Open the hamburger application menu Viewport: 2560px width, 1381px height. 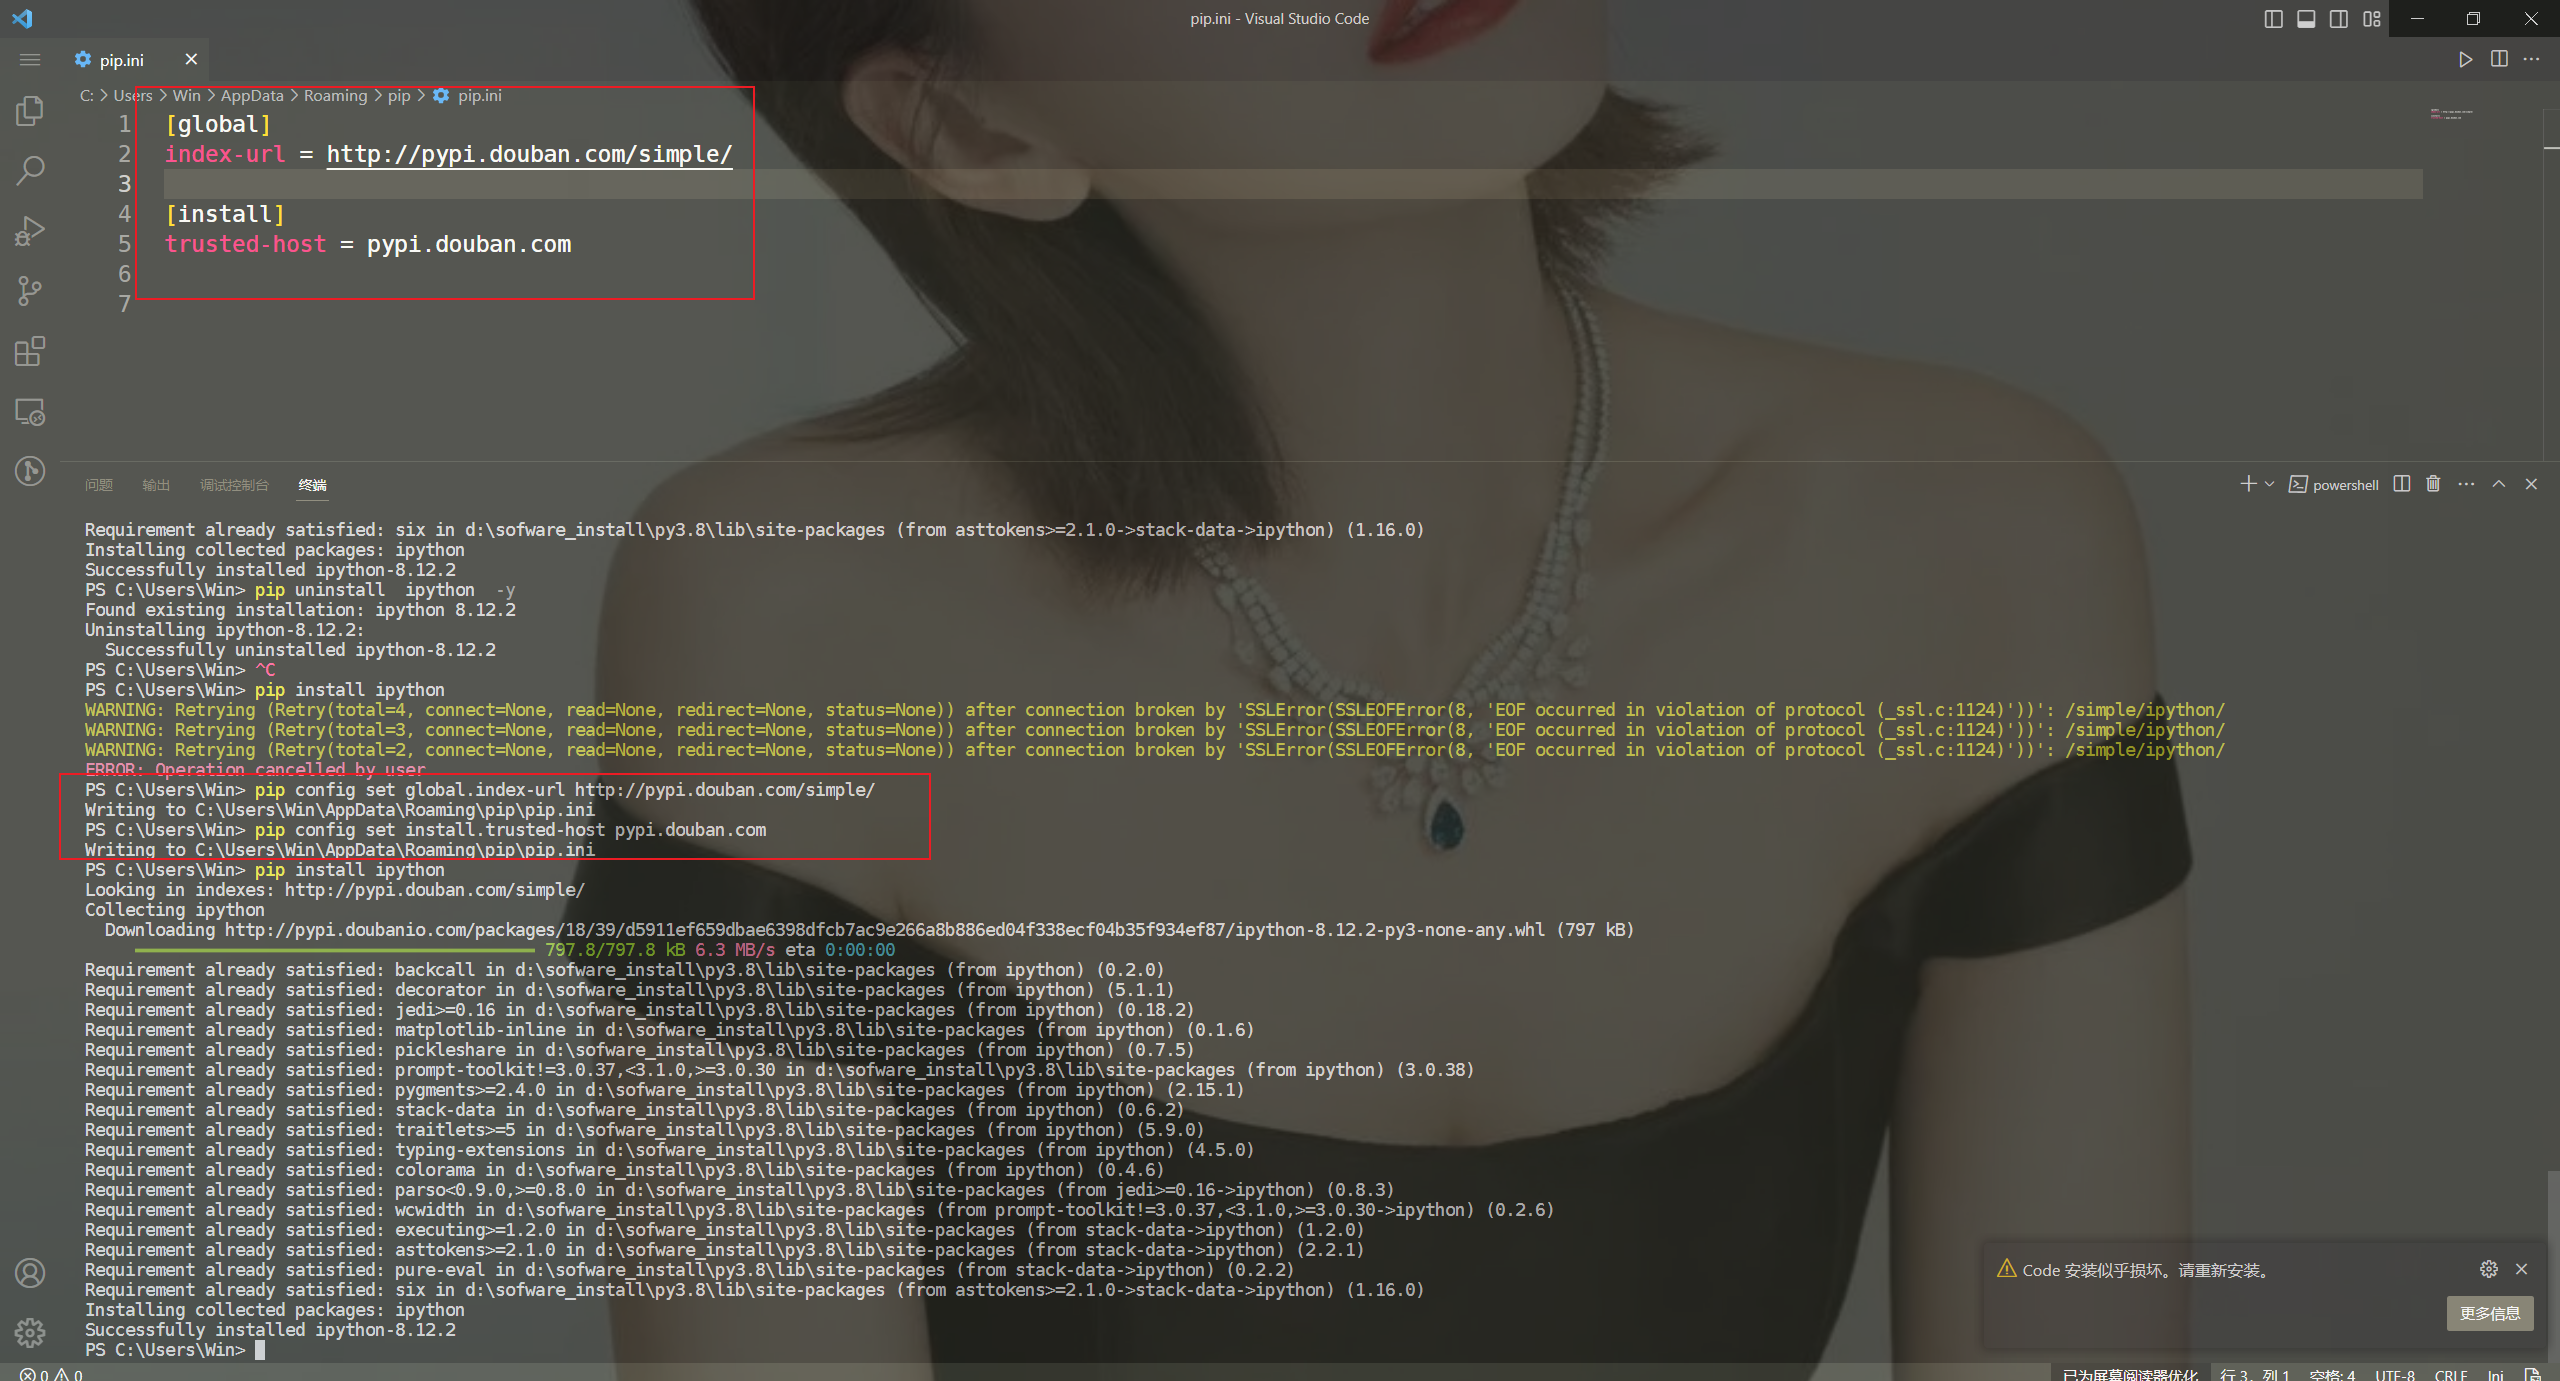(30, 60)
